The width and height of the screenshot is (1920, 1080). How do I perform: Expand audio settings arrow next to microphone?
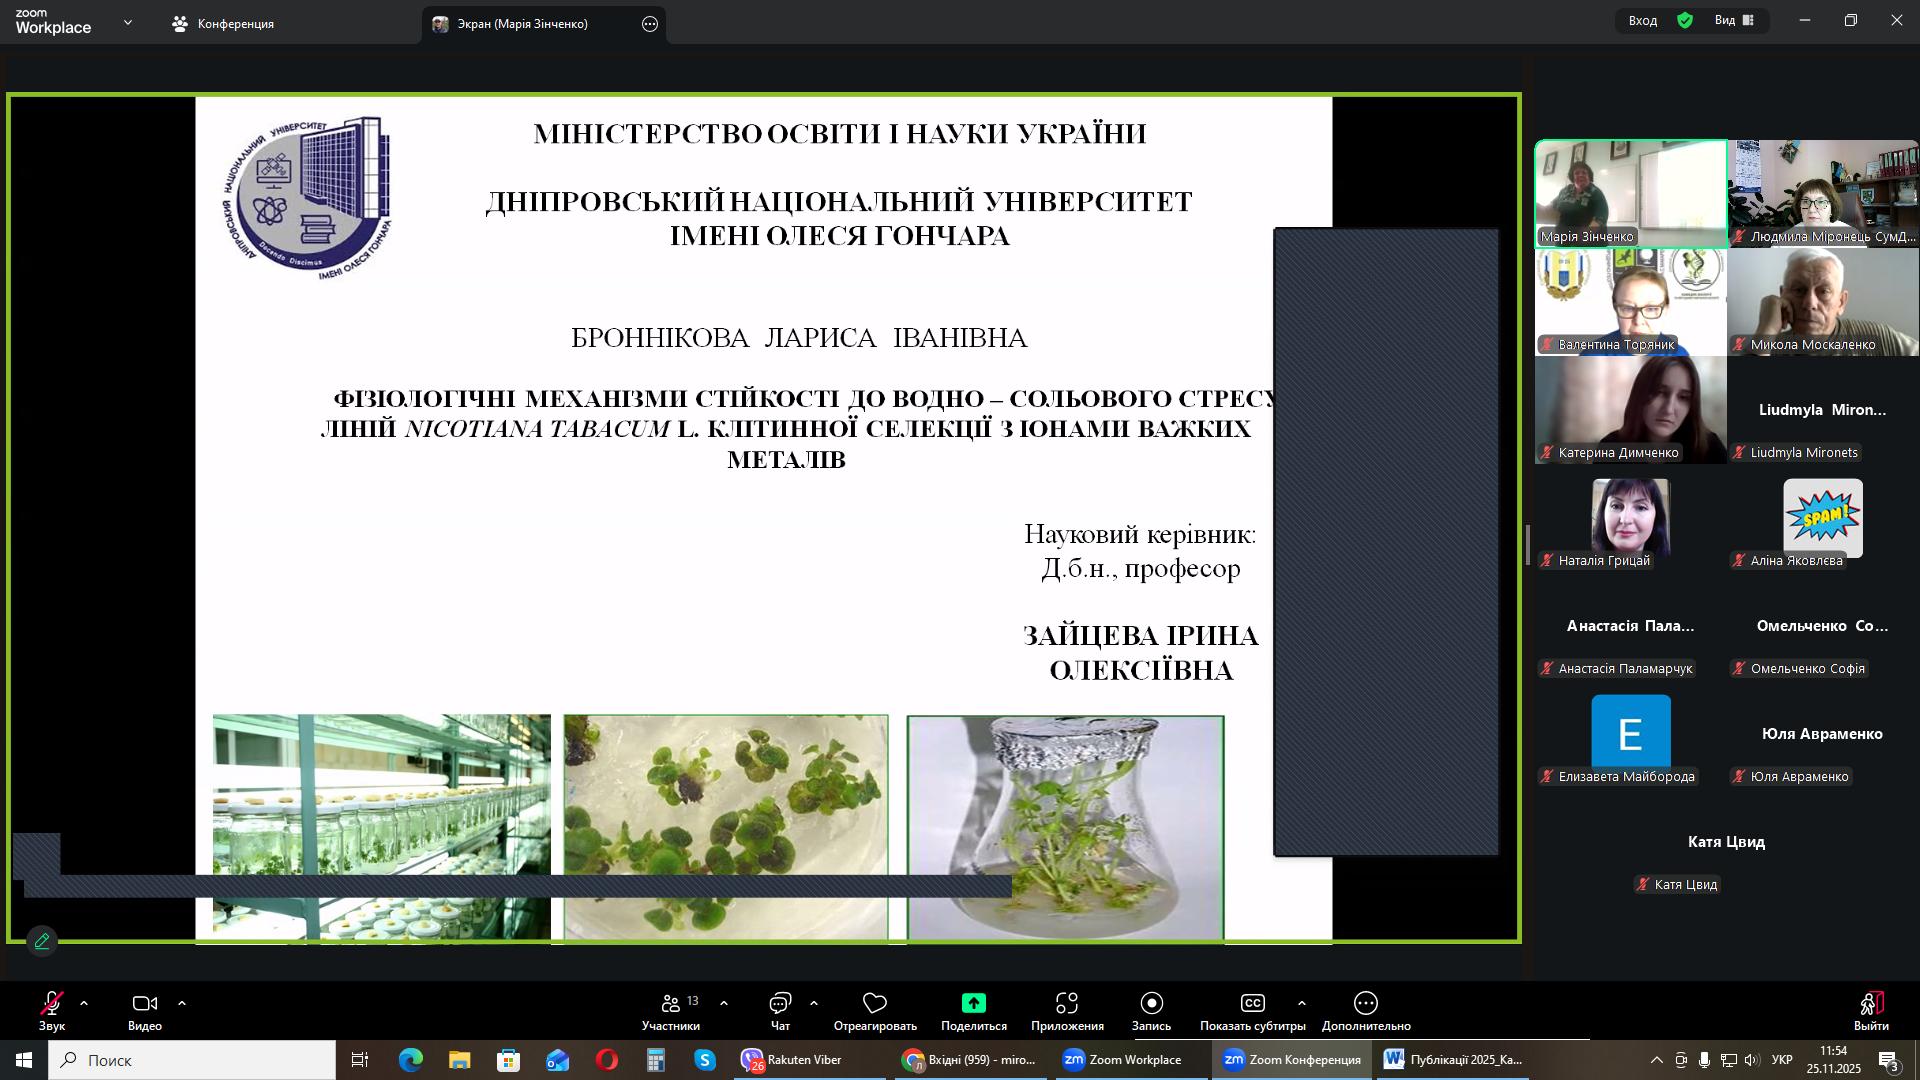point(84,1003)
